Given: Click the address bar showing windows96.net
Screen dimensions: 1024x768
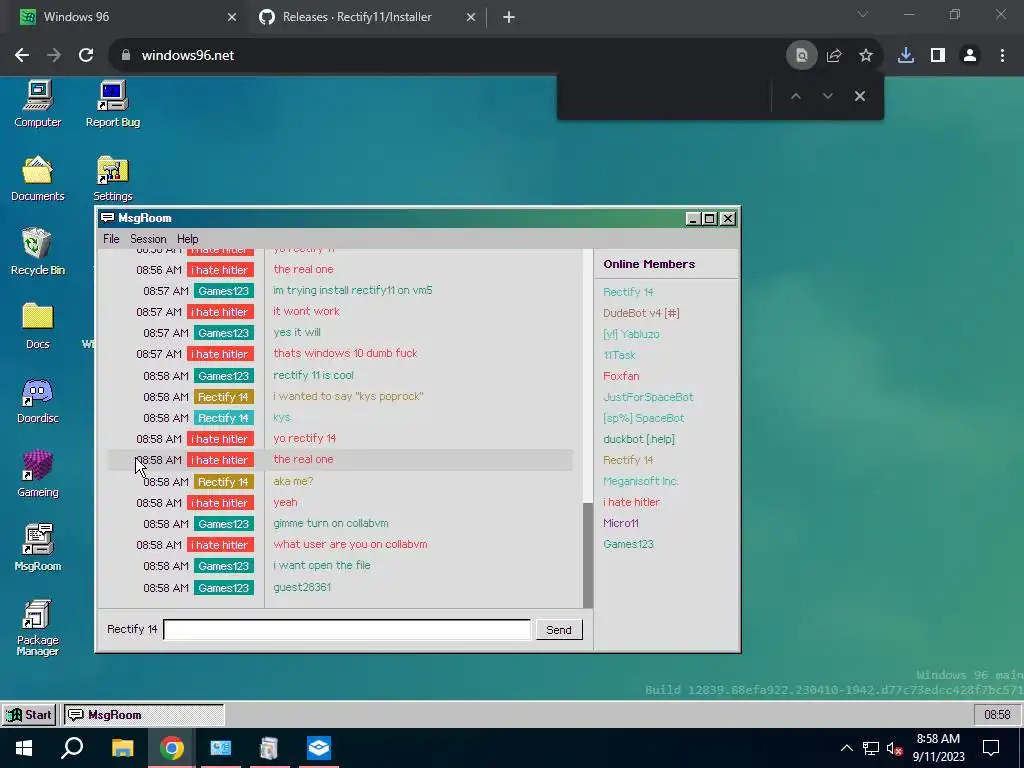Looking at the screenshot, I should [x=444, y=56].
